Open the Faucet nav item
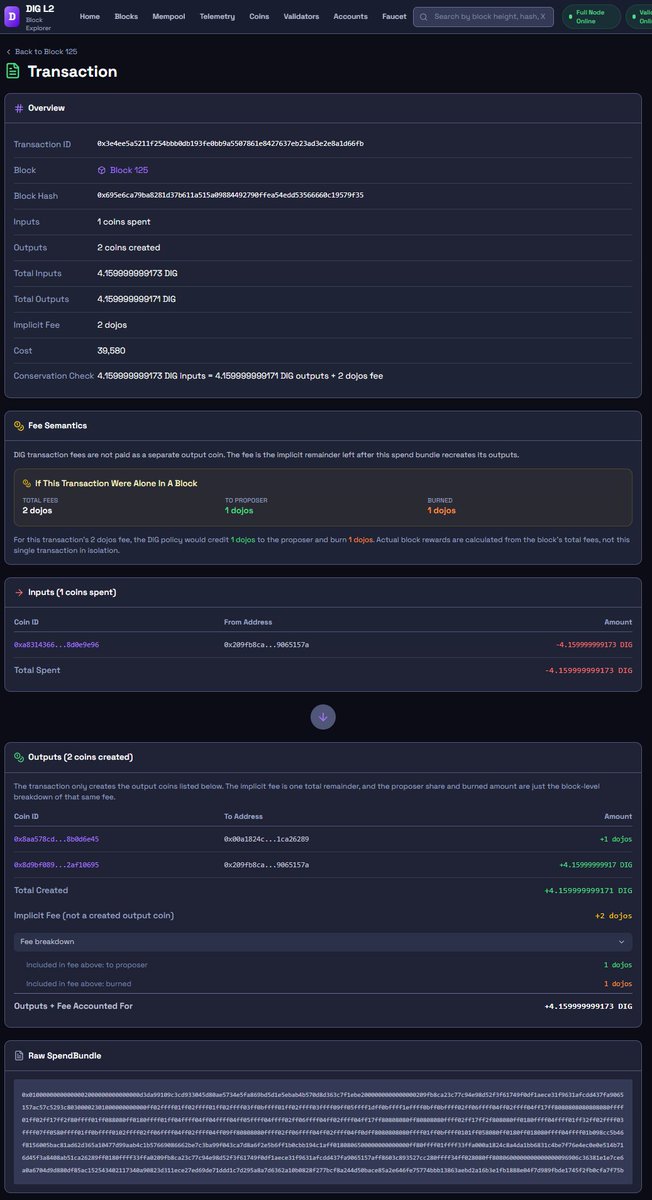Image resolution: width=652 pixels, height=1200 pixels. pos(394,17)
